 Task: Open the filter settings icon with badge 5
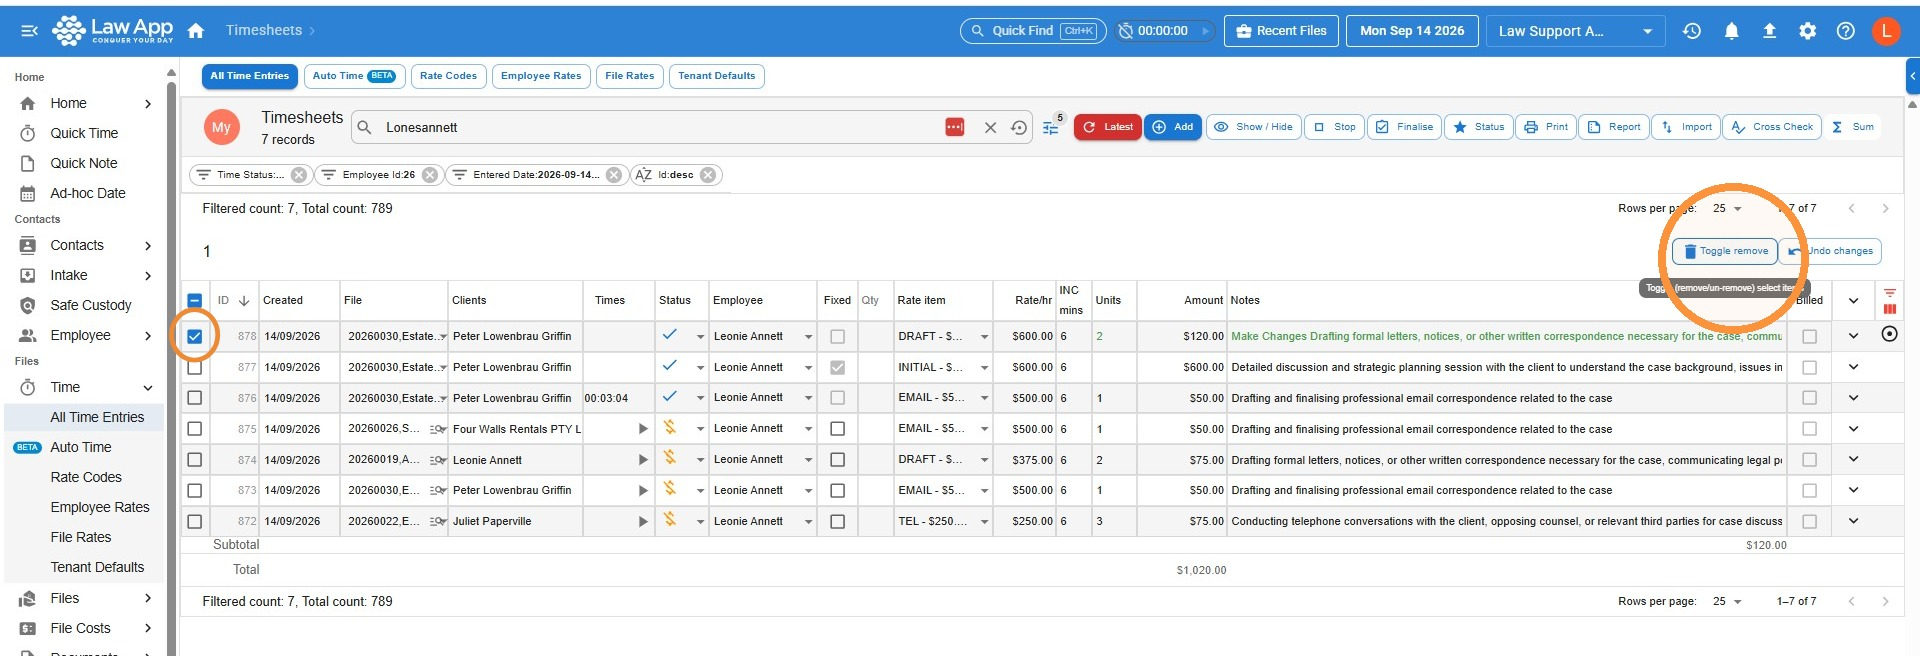[x=1051, y=128]
